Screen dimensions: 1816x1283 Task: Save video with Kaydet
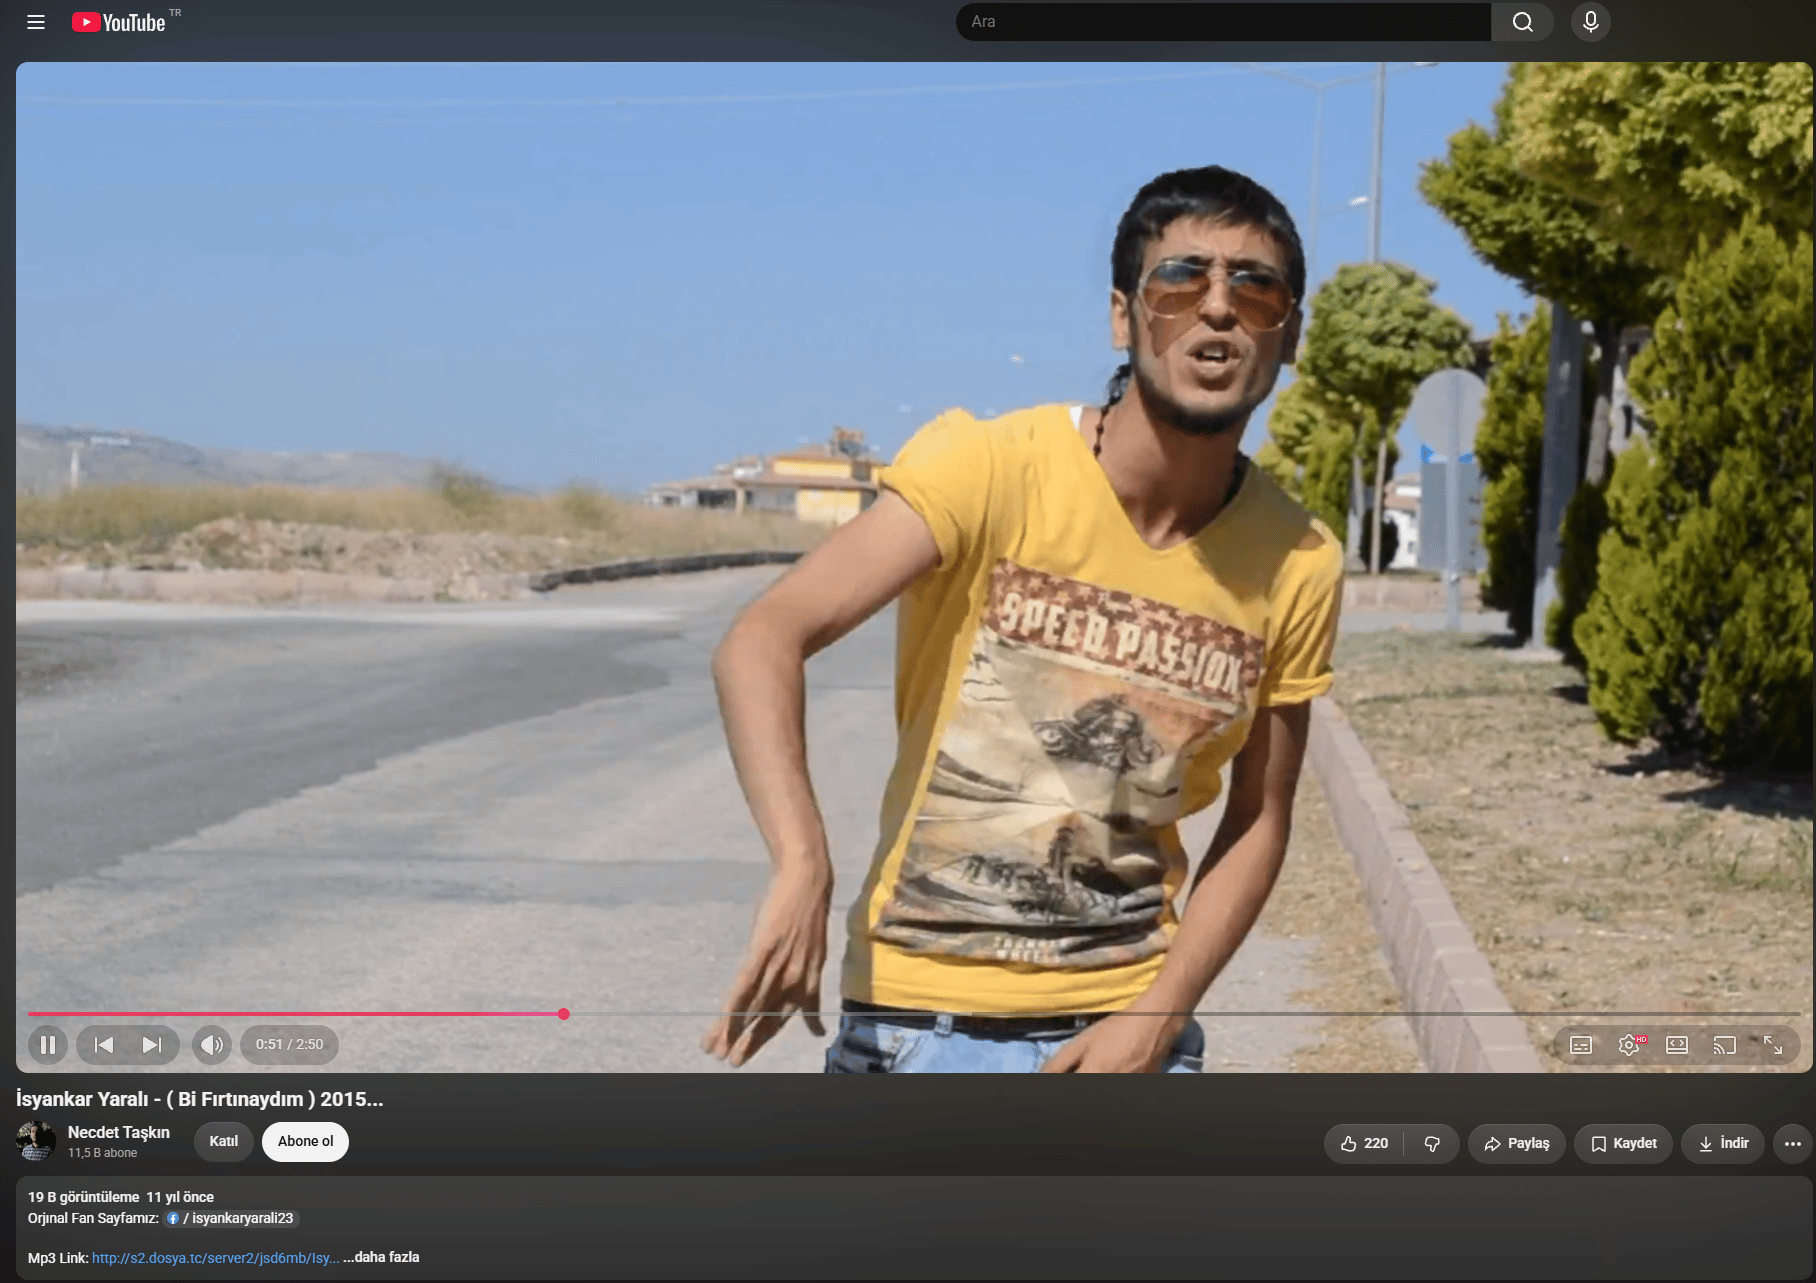pos(1623,1144)
